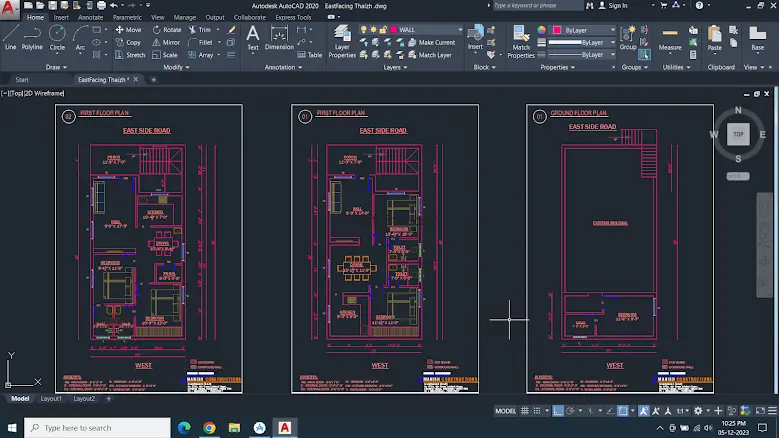Select the Line drawing tool
The height and width of the screenshot is (438, 779).
coord(10,36)
